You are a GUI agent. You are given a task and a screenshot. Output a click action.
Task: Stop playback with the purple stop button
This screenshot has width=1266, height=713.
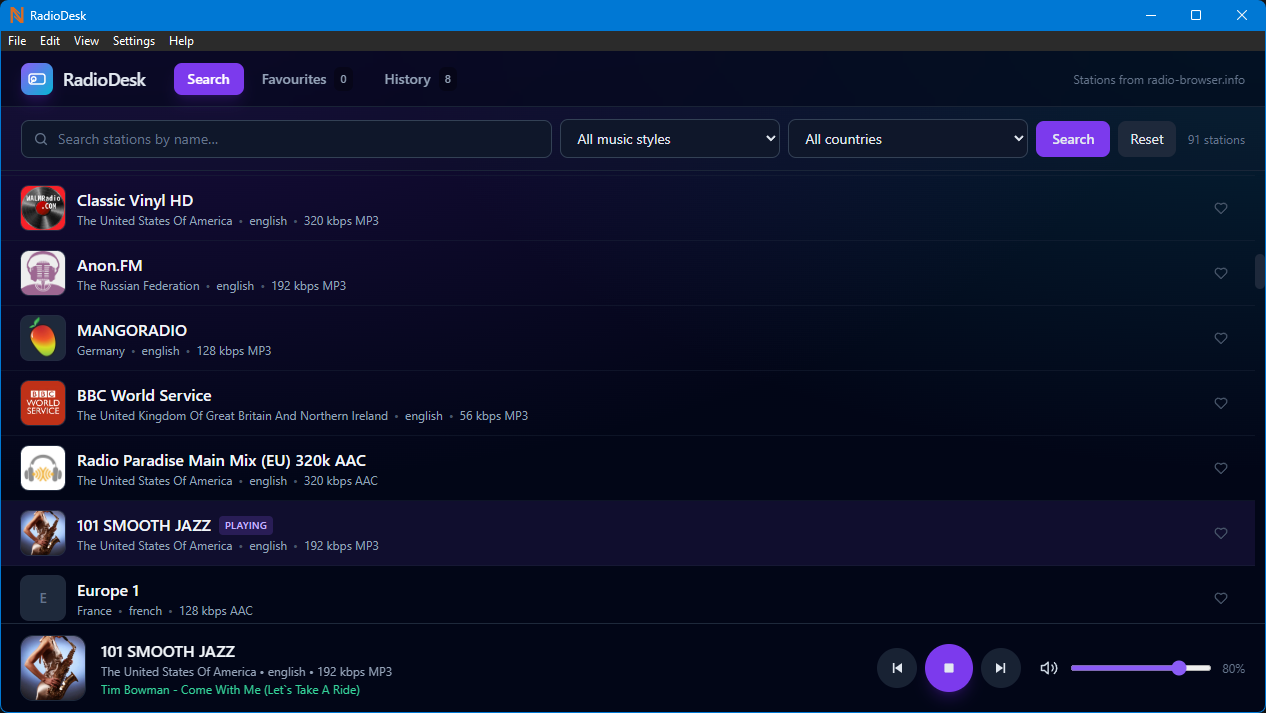[x=949, y=668]
